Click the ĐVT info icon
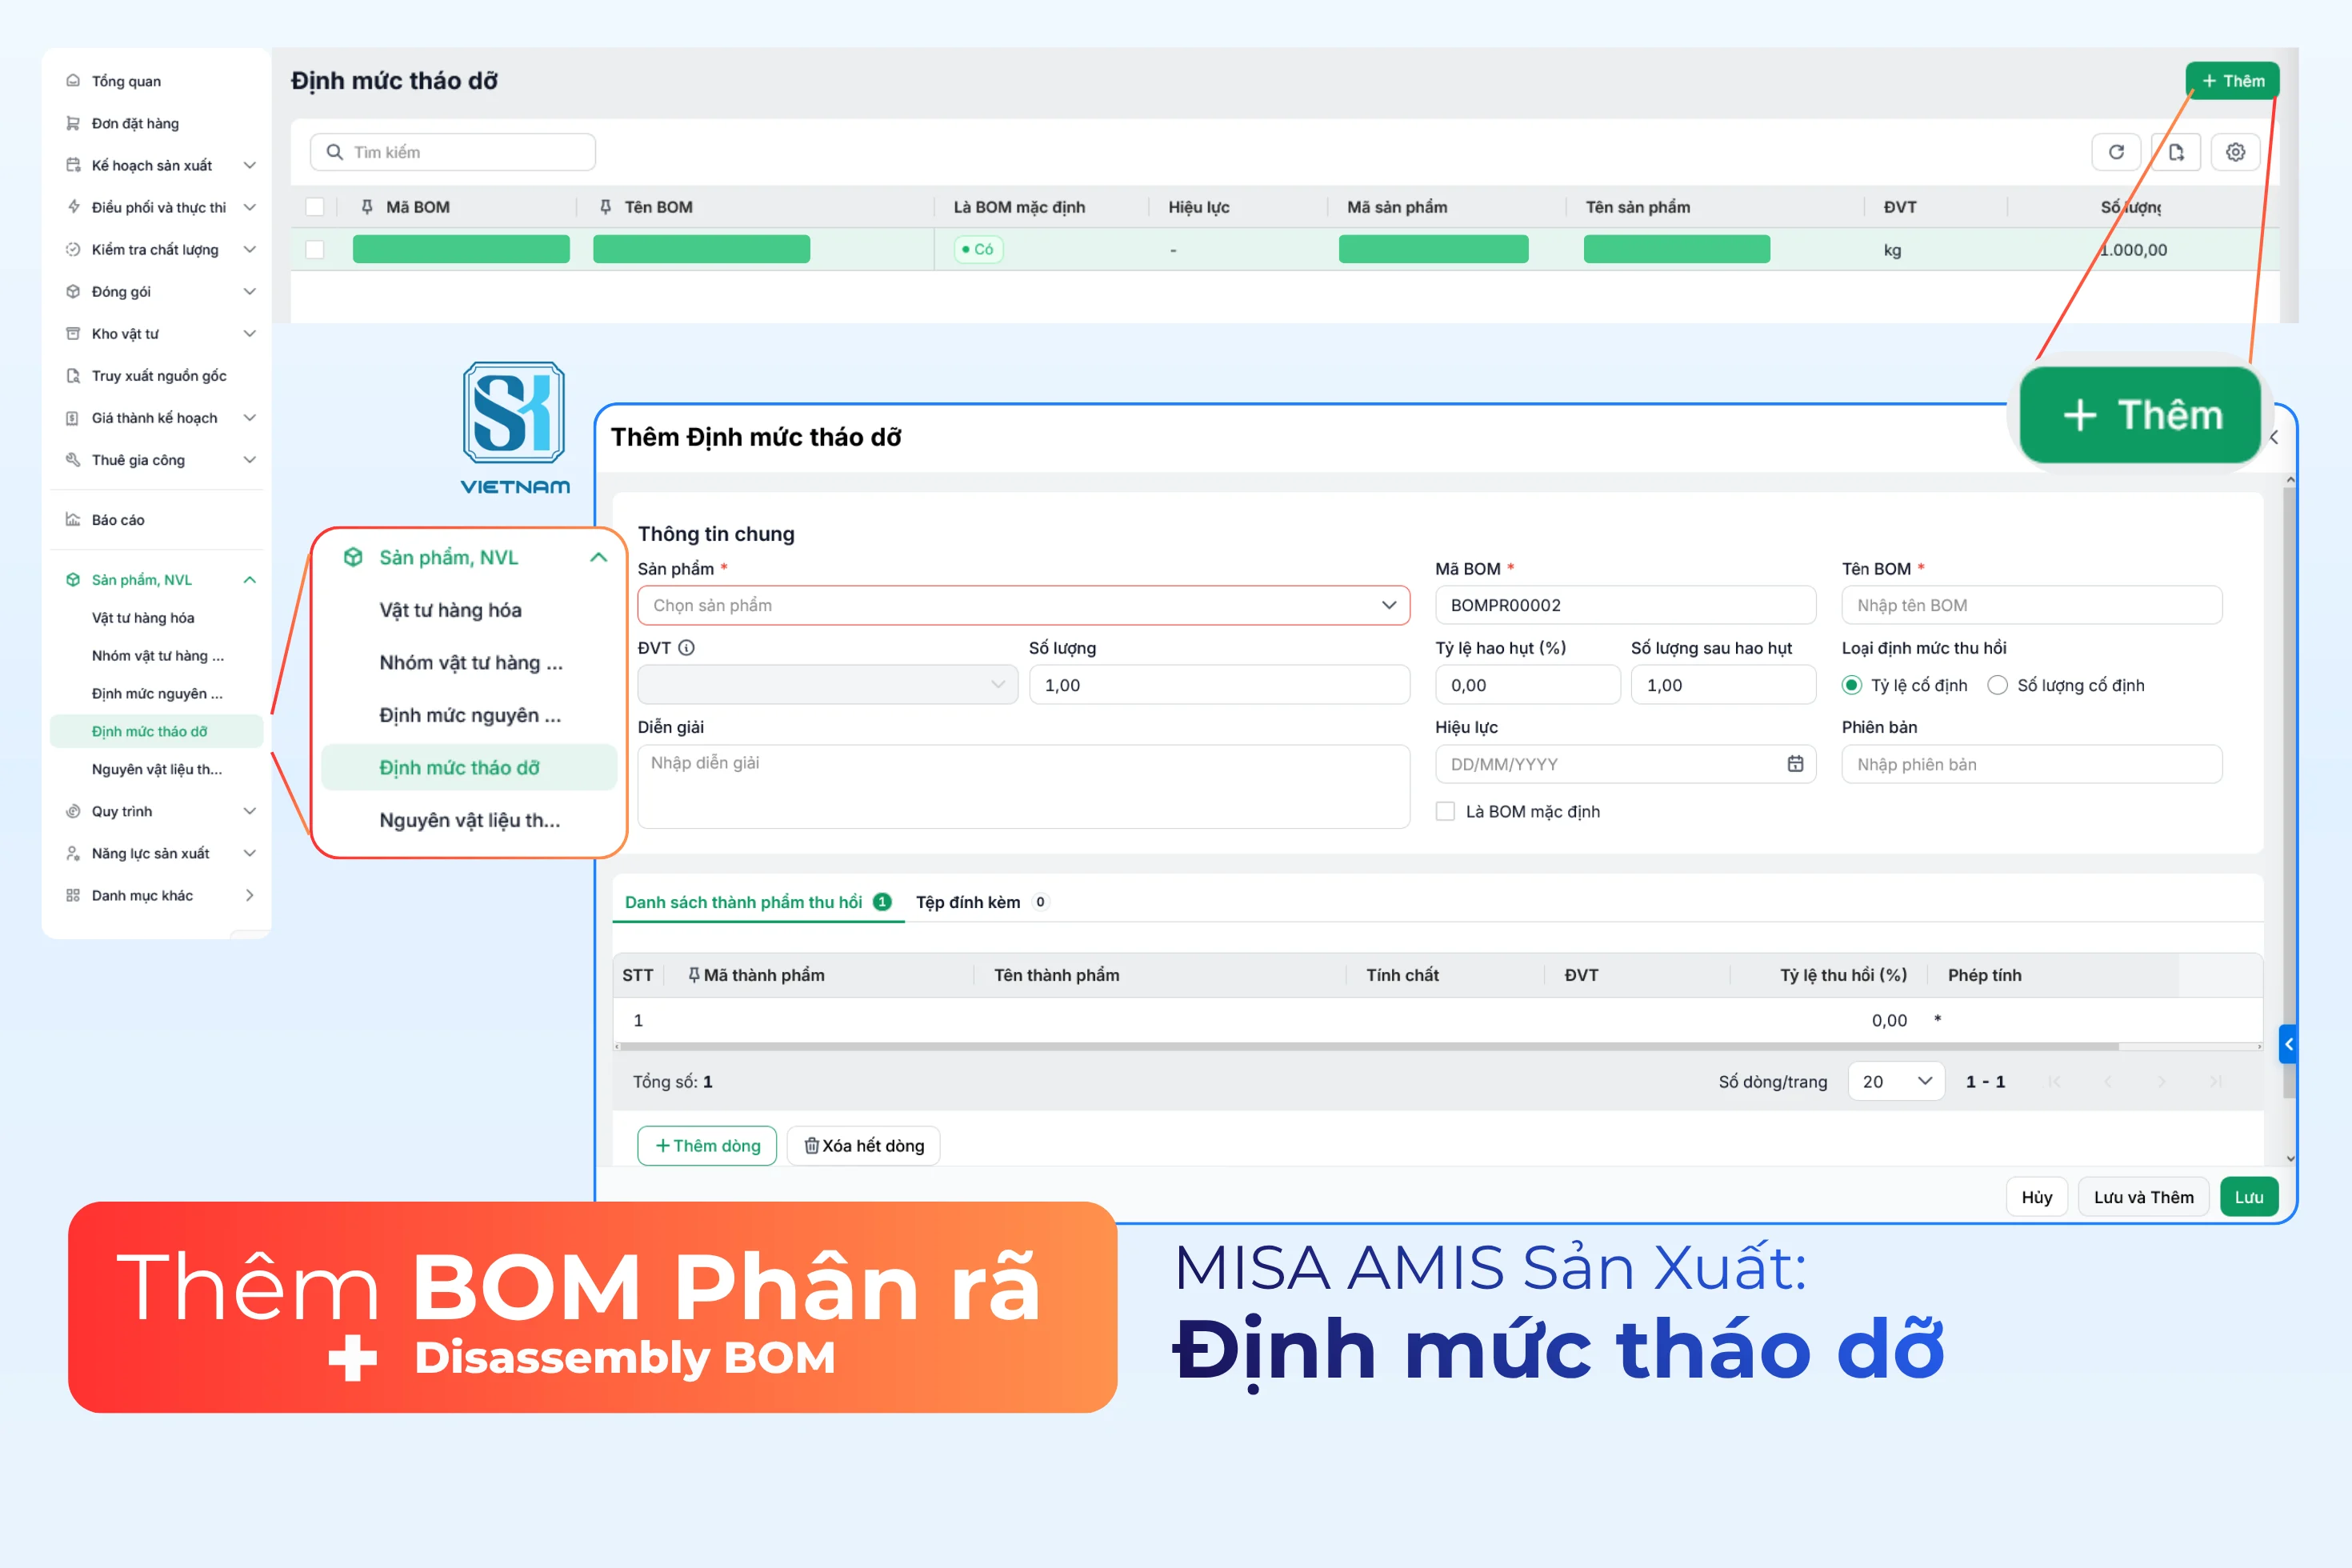Screen dimensions: 2352x1568 [x=686, y=647]
